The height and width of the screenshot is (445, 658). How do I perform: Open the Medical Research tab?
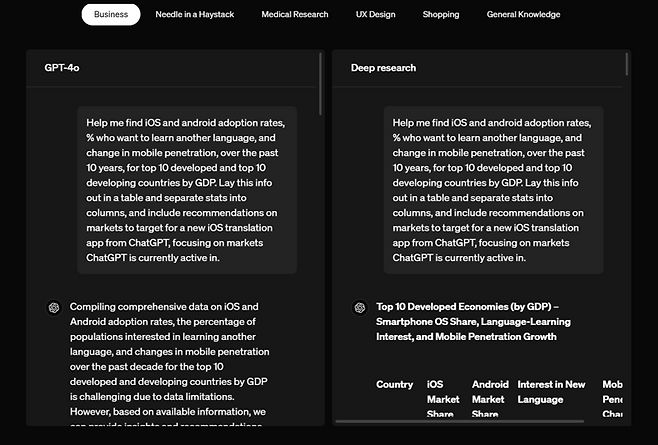[x=295, y=15]
